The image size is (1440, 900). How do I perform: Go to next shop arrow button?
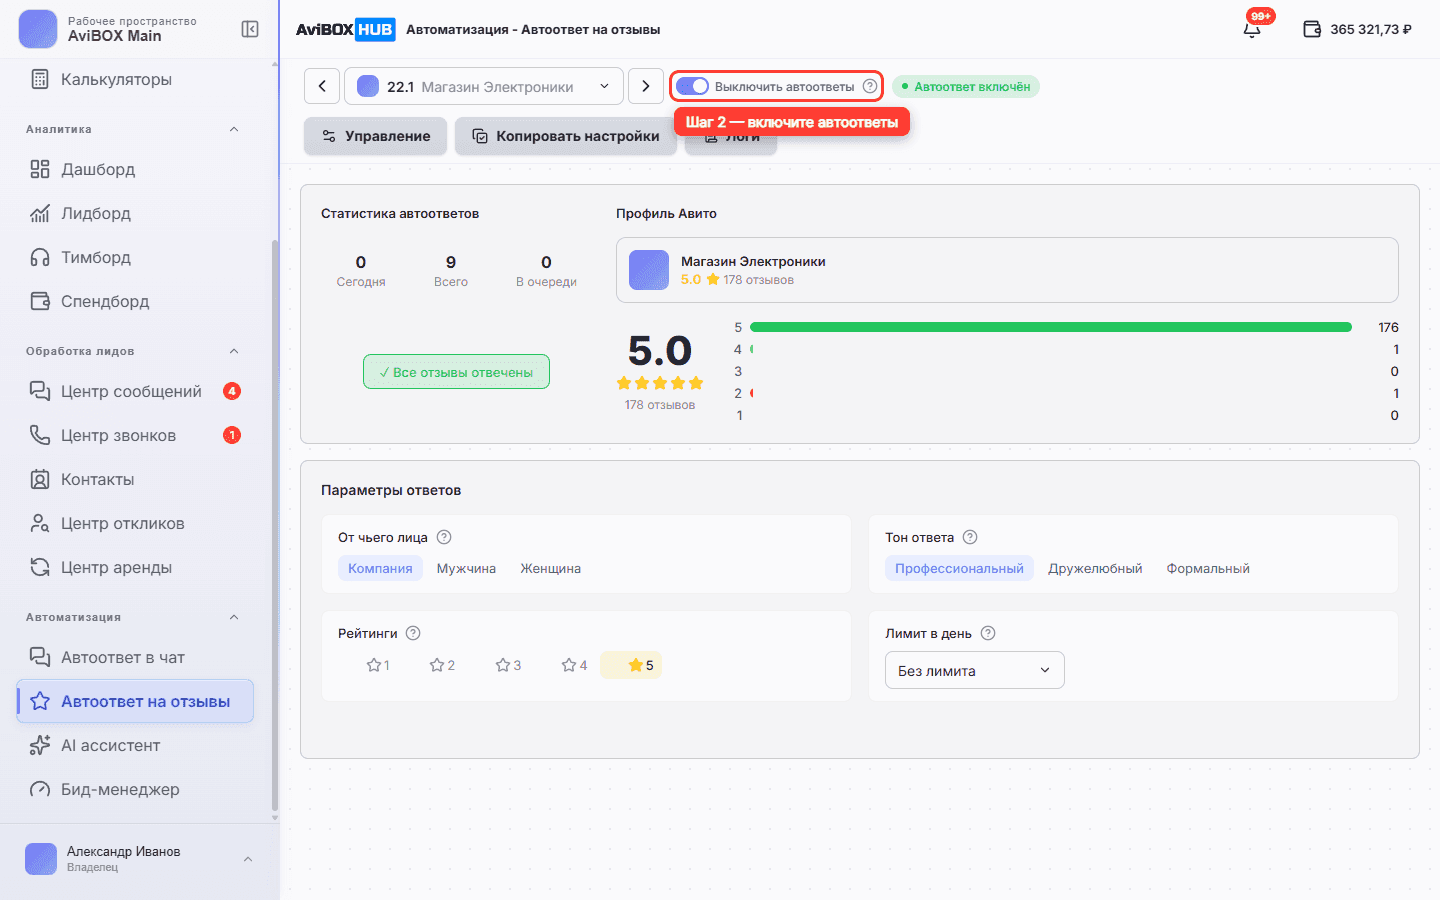click(x=646, y=86)
